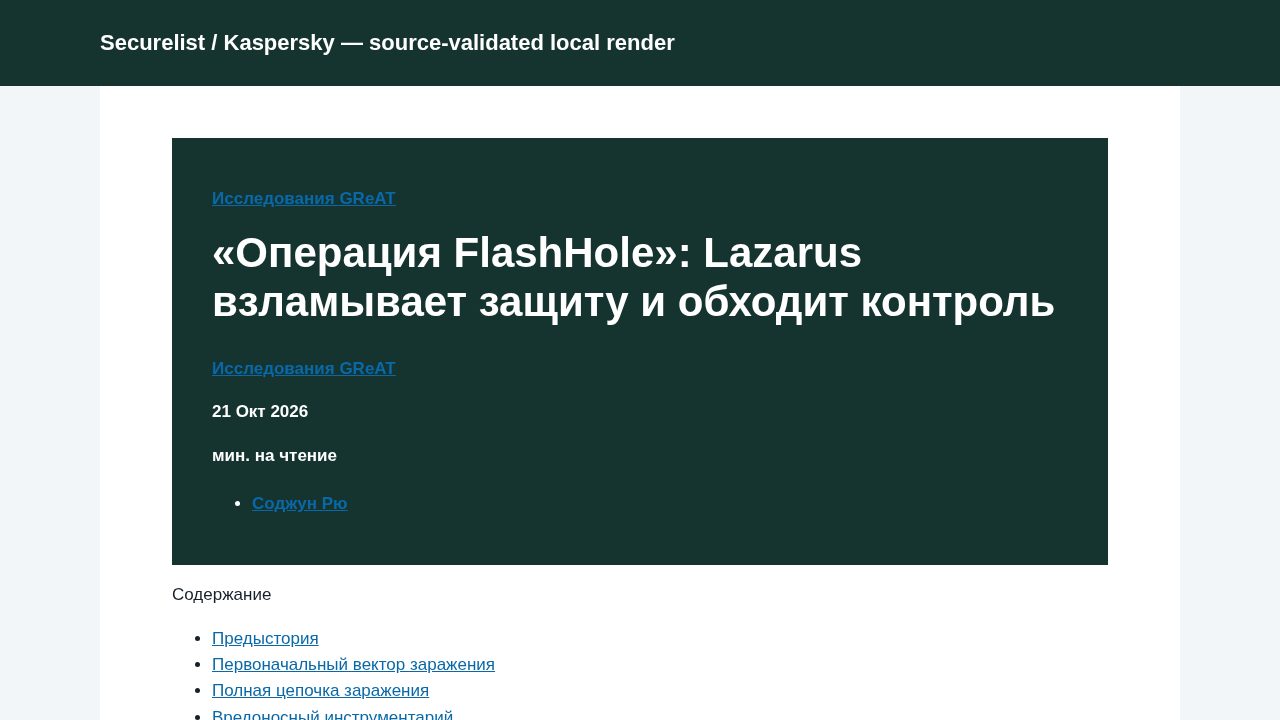Open the upper «Исследования GReAT» category link
Screen dimensions: 1280x720
(304, 198)
